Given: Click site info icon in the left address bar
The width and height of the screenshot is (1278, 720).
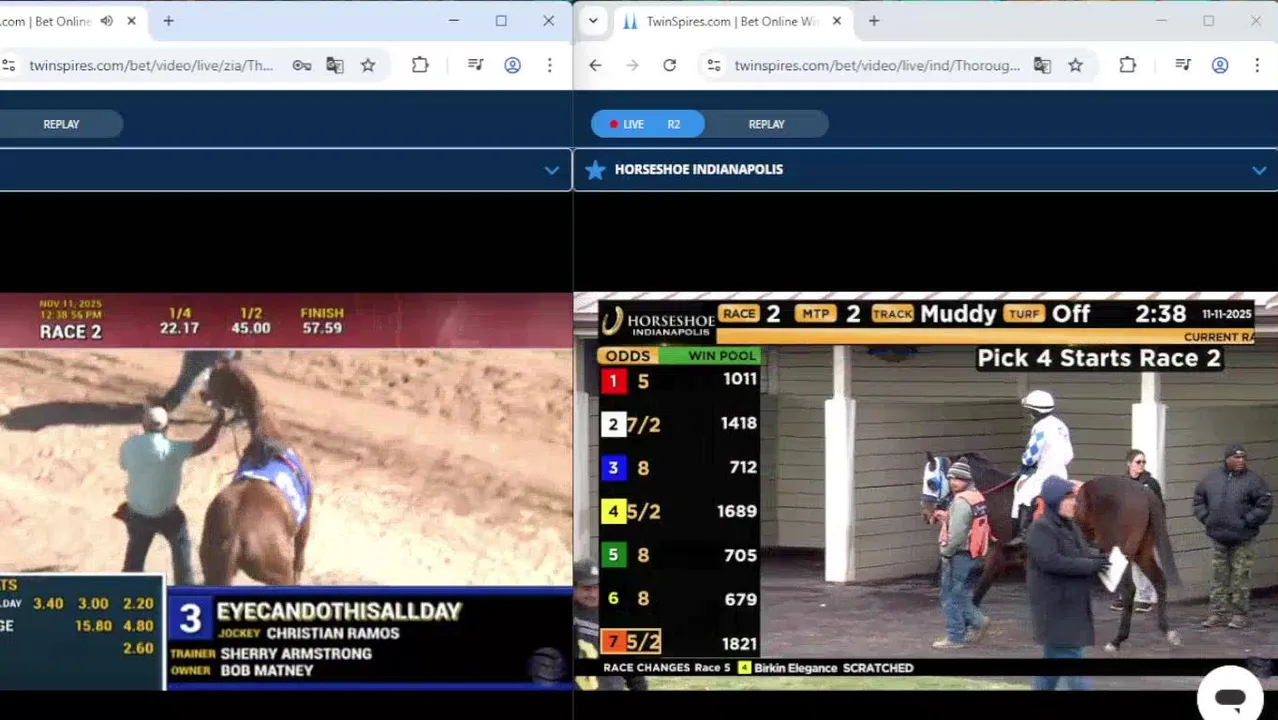Looking at the screenshot, I should (9, 65).
